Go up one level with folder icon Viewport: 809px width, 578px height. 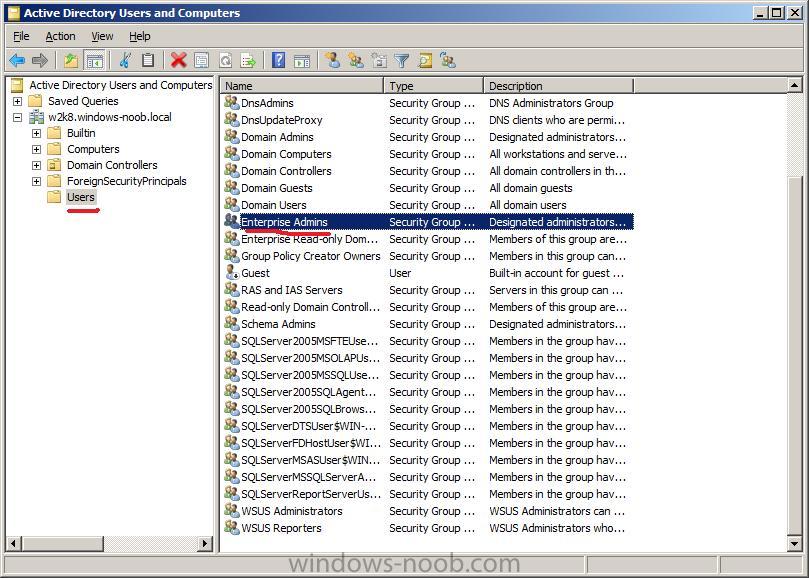71,61
